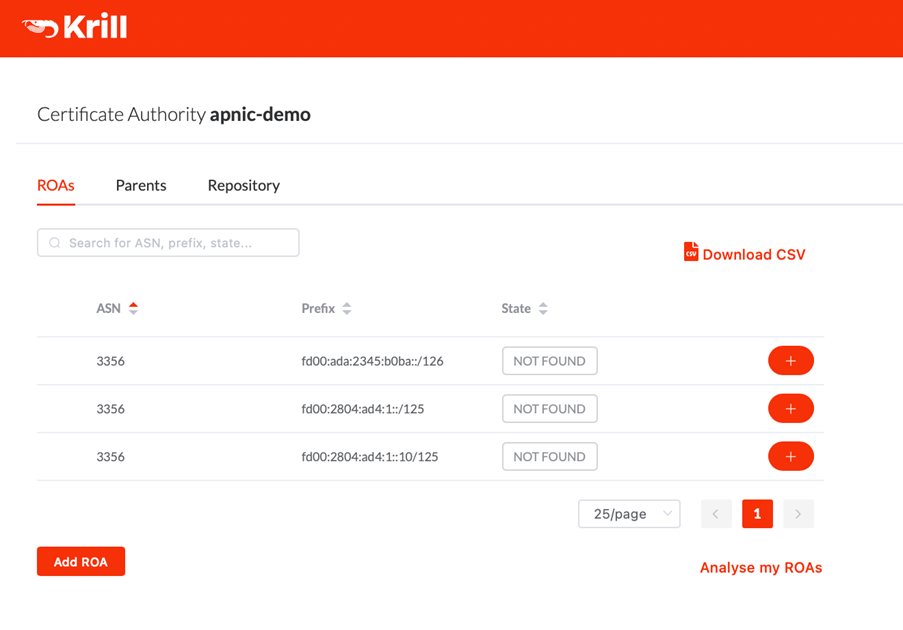Viewport: 903px width, 630px height.
Task: Switch to the Parents tab
Action: click(x=141, y=185)
